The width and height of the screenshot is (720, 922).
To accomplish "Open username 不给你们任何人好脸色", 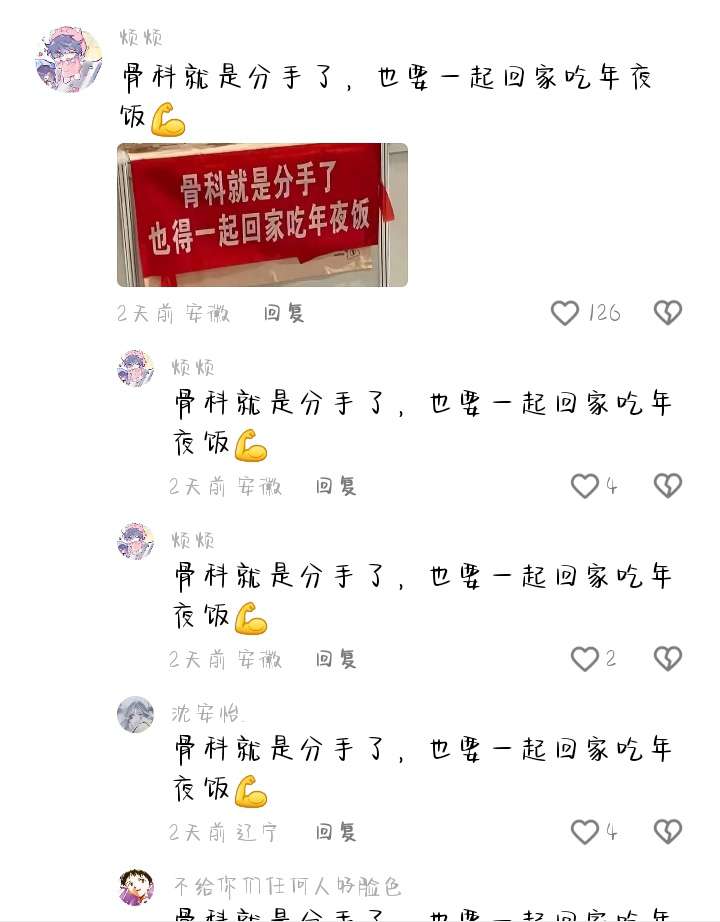I will (288, 886).
